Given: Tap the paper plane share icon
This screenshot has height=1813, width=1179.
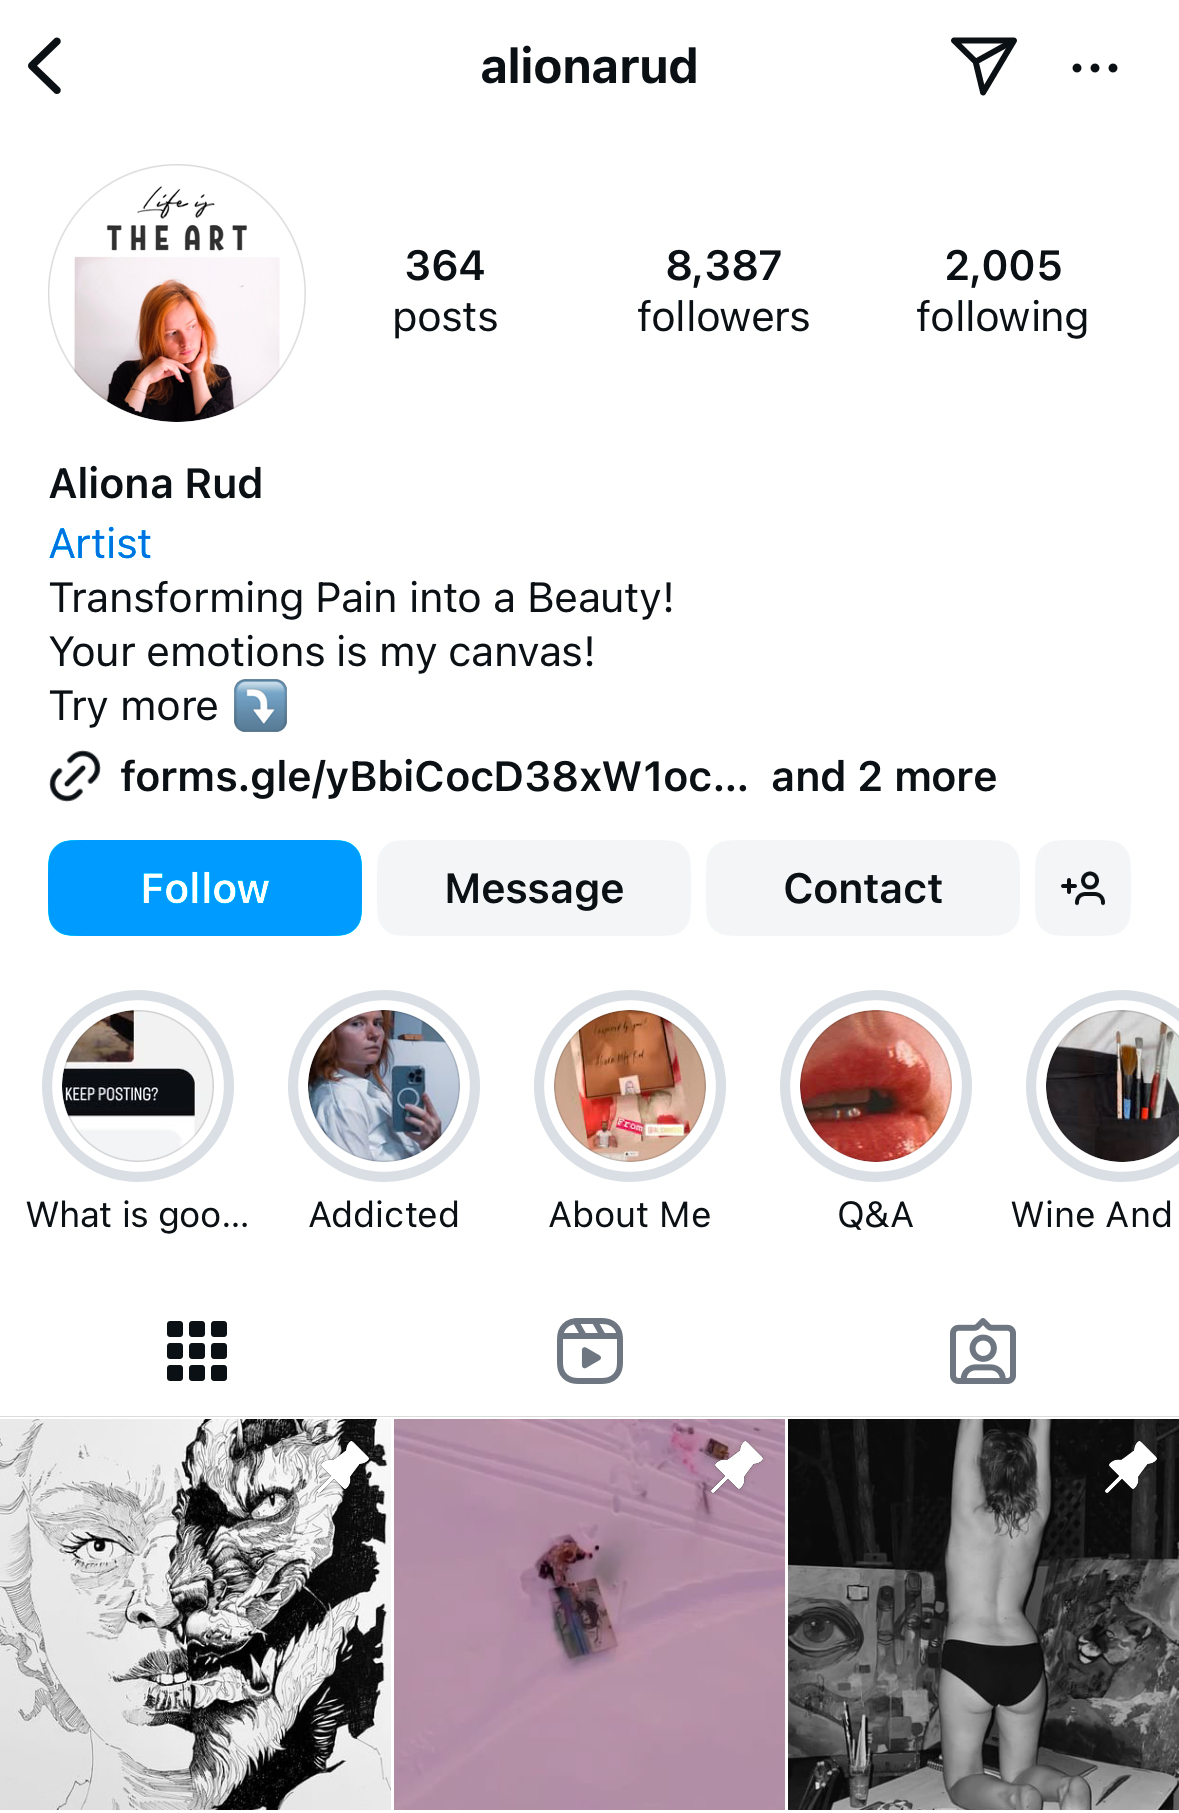Looking at the screenshot, I should point(983,66).
